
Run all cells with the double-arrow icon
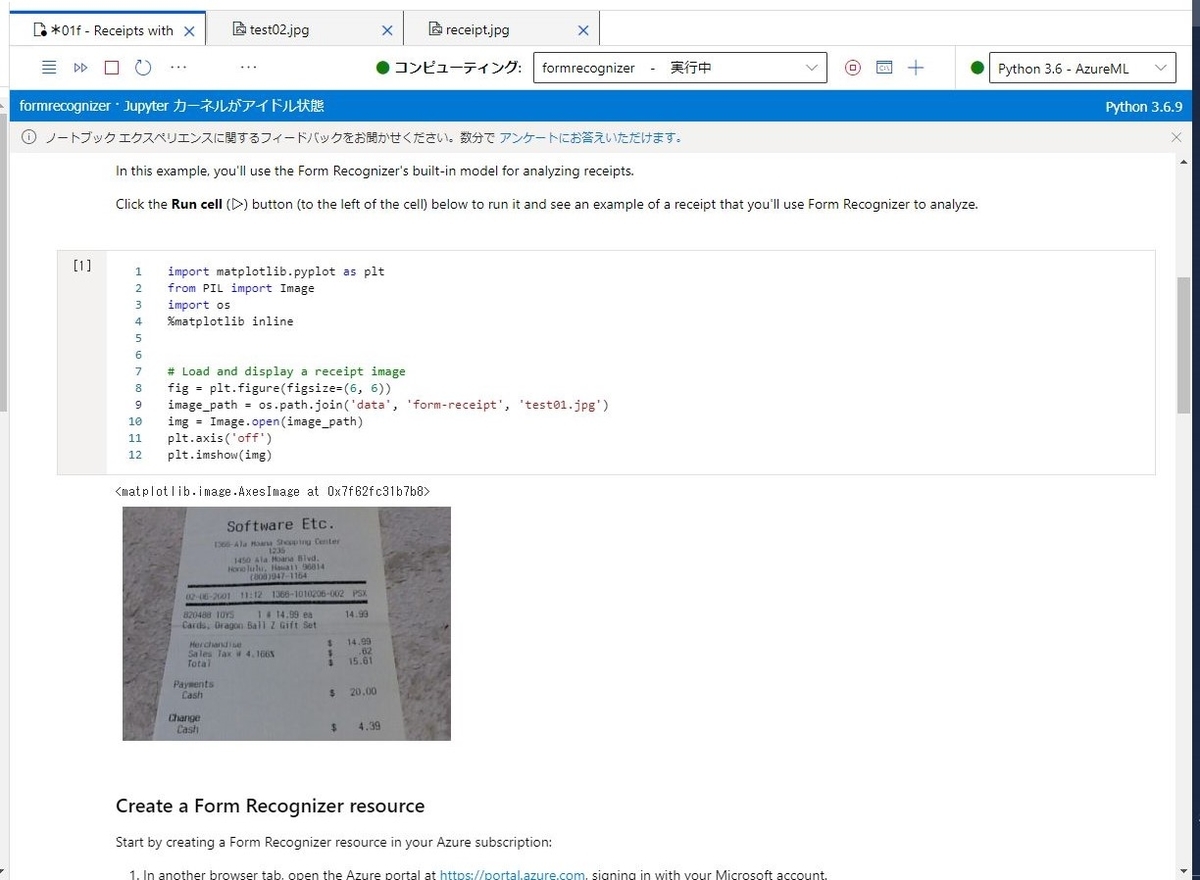[x=81, y=68]
